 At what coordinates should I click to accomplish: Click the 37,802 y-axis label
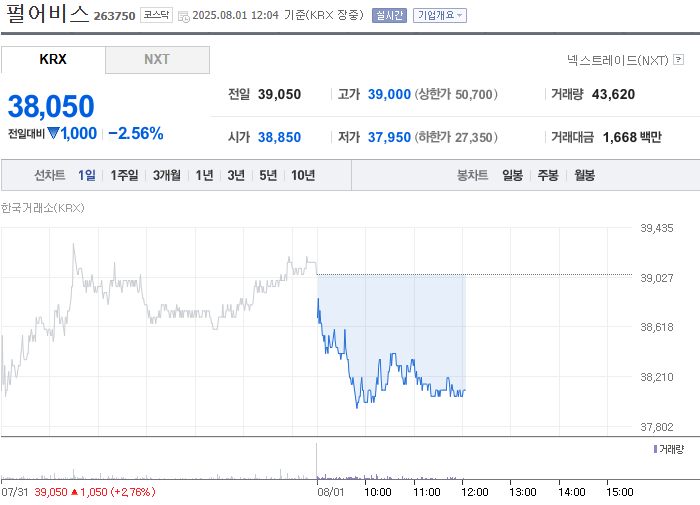pos(657,427)
